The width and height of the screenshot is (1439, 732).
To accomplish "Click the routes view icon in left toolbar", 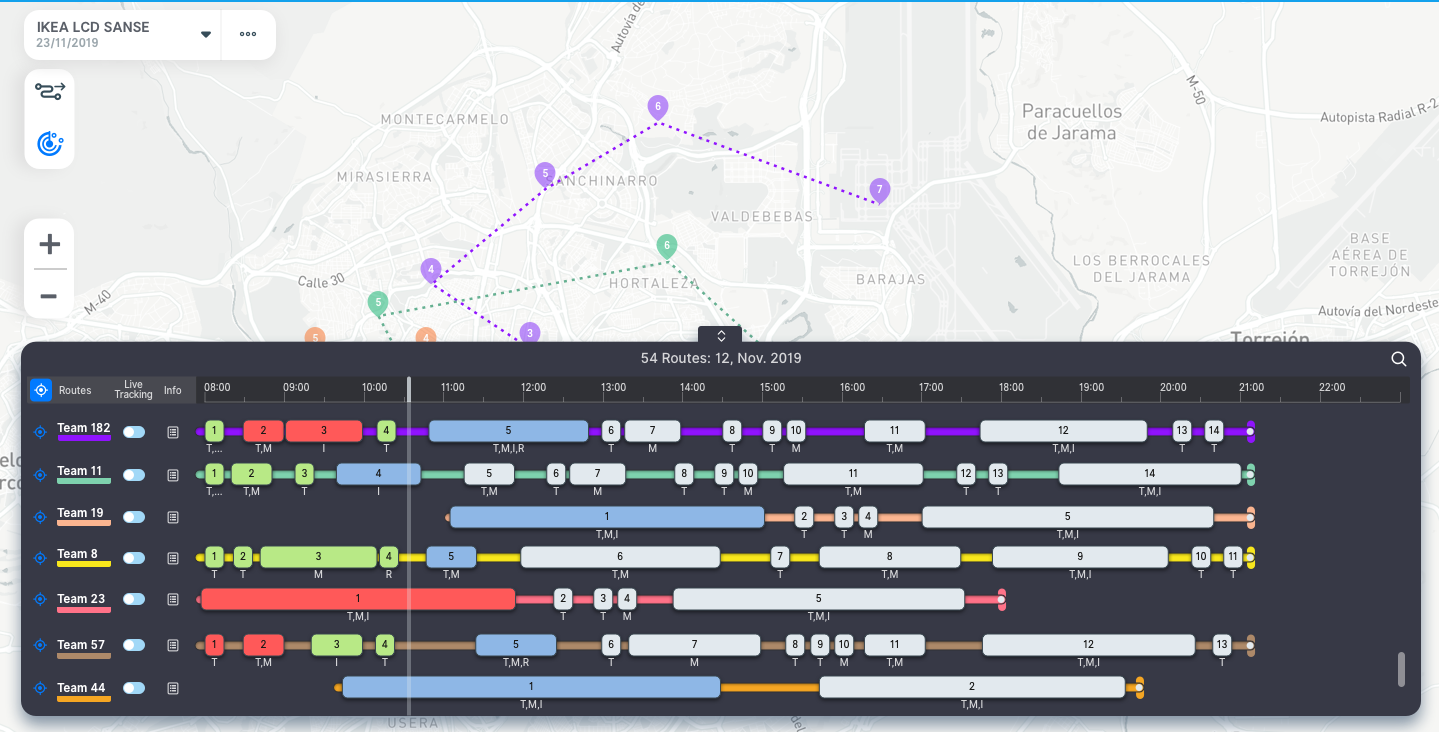I will (x=49, y=92).
